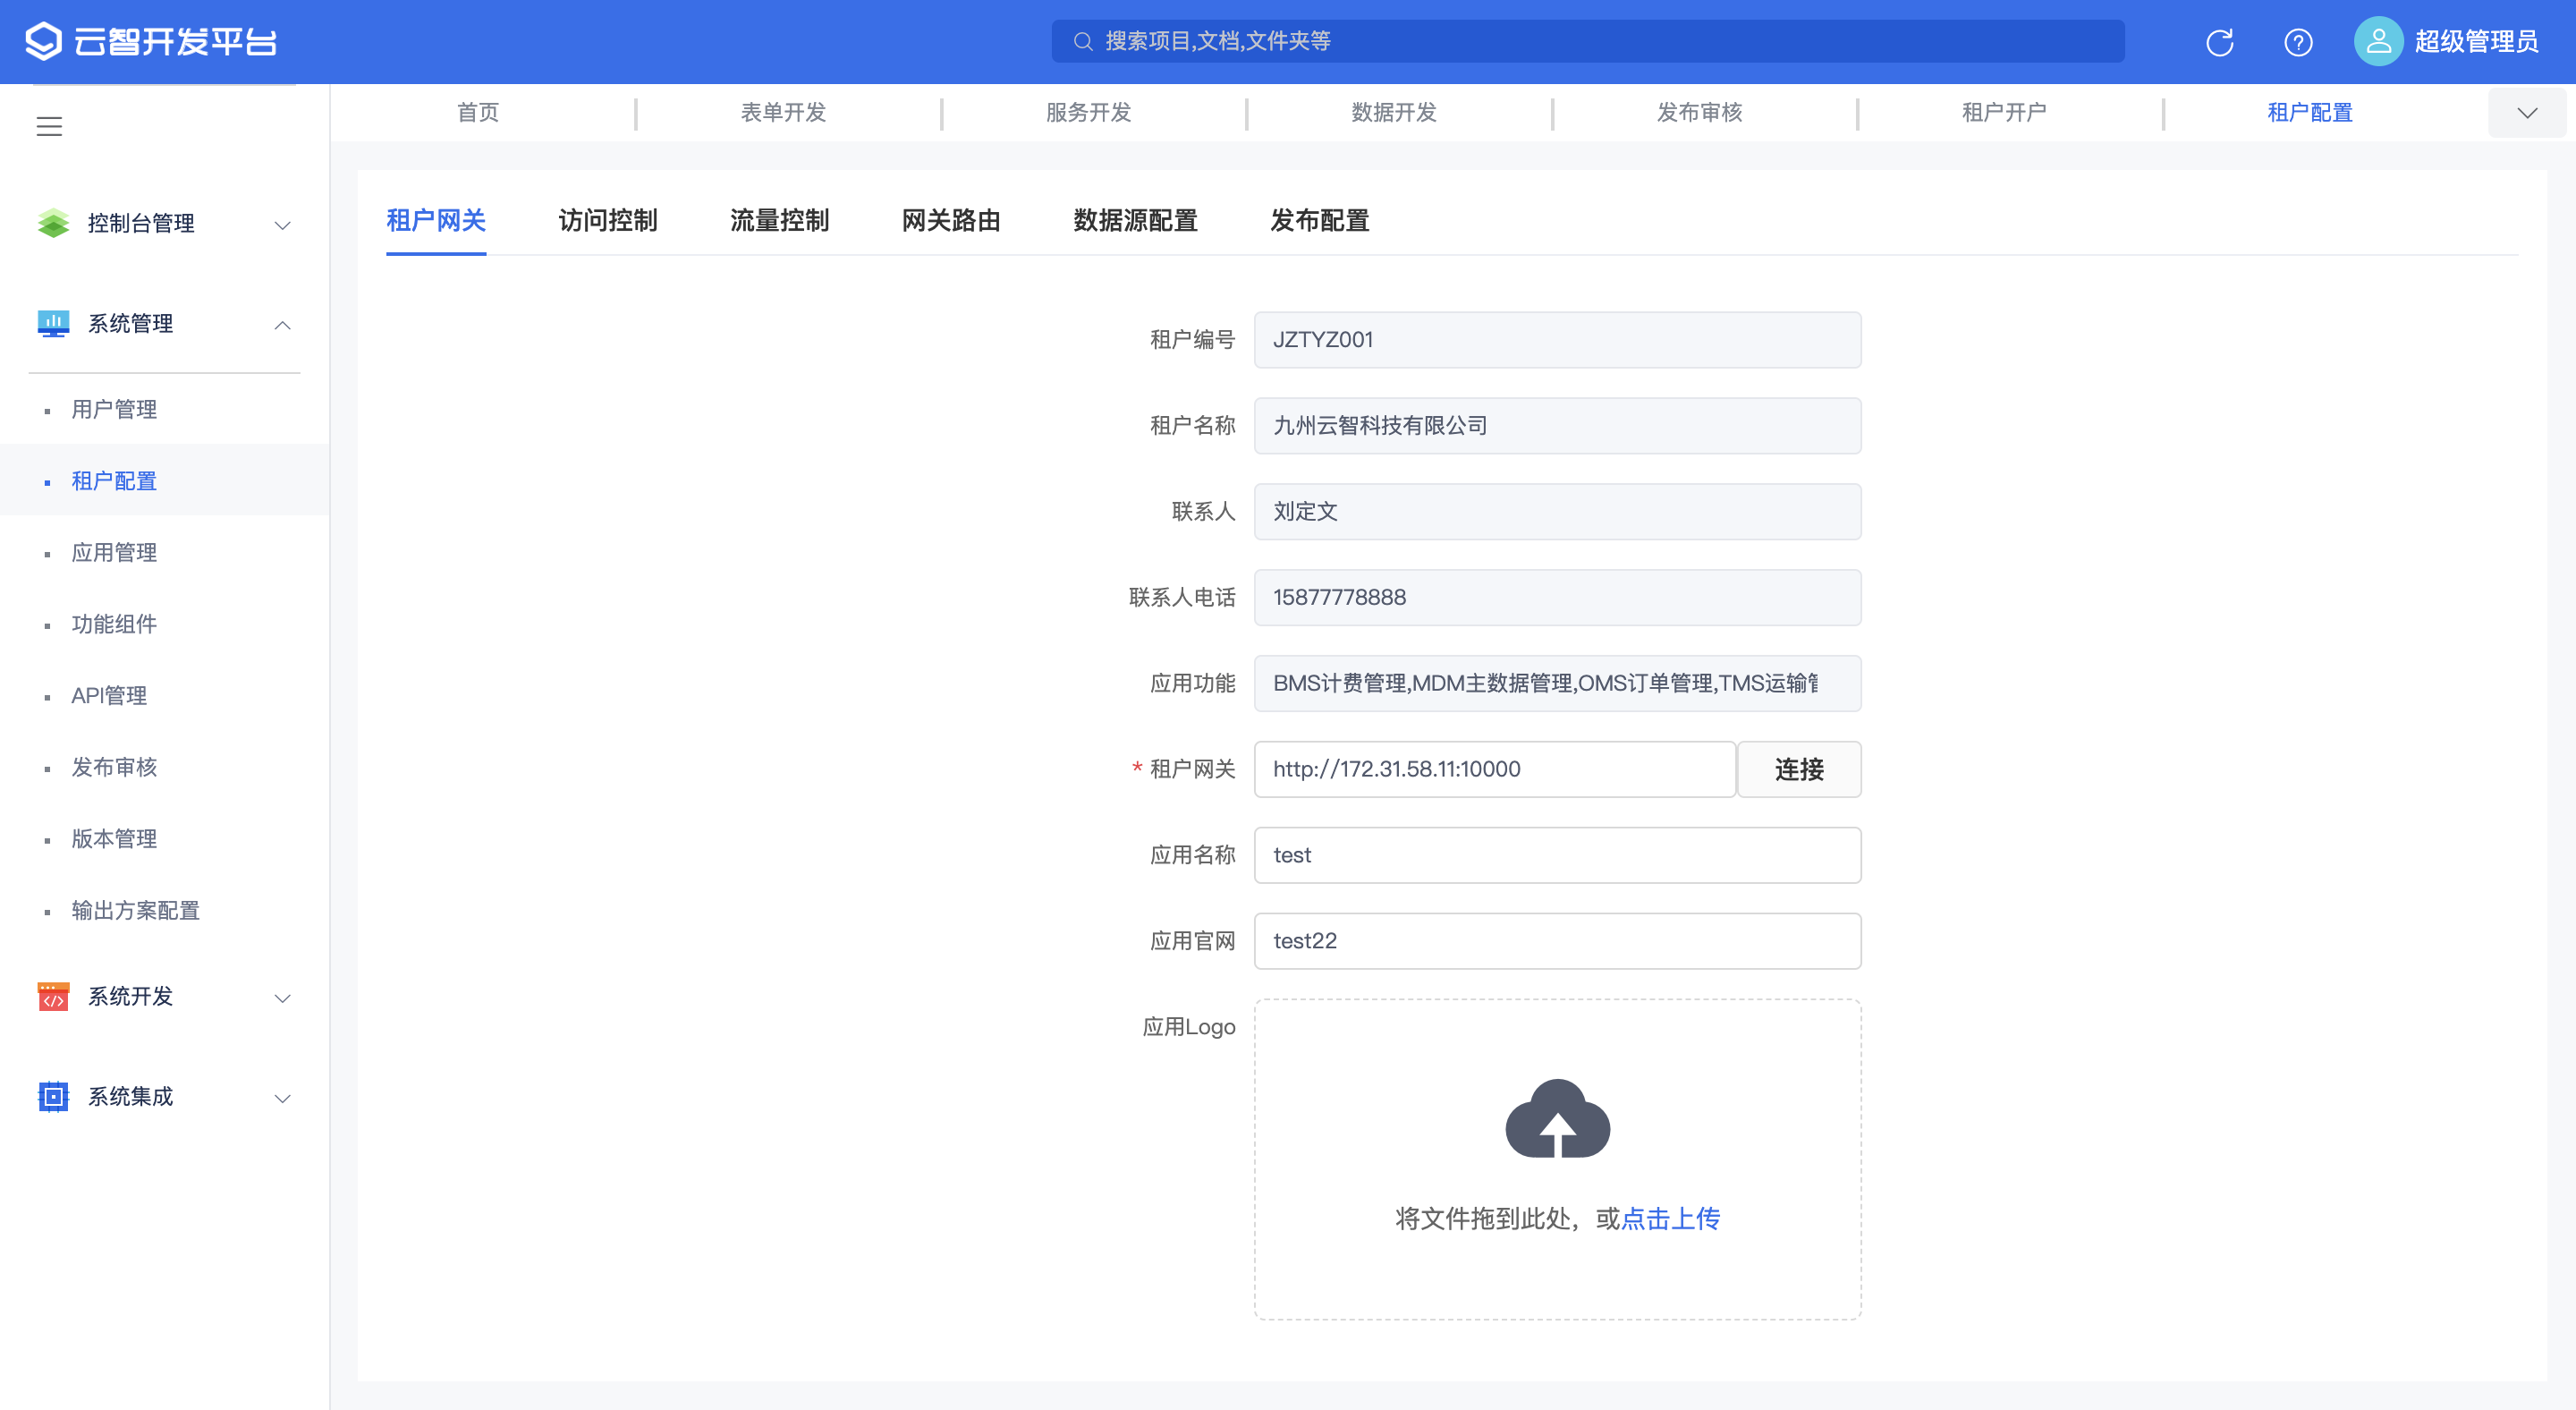Screen dimensions: 2576x1410
Task: Click the 联系人电话 field
Action: pos(1557,598)
